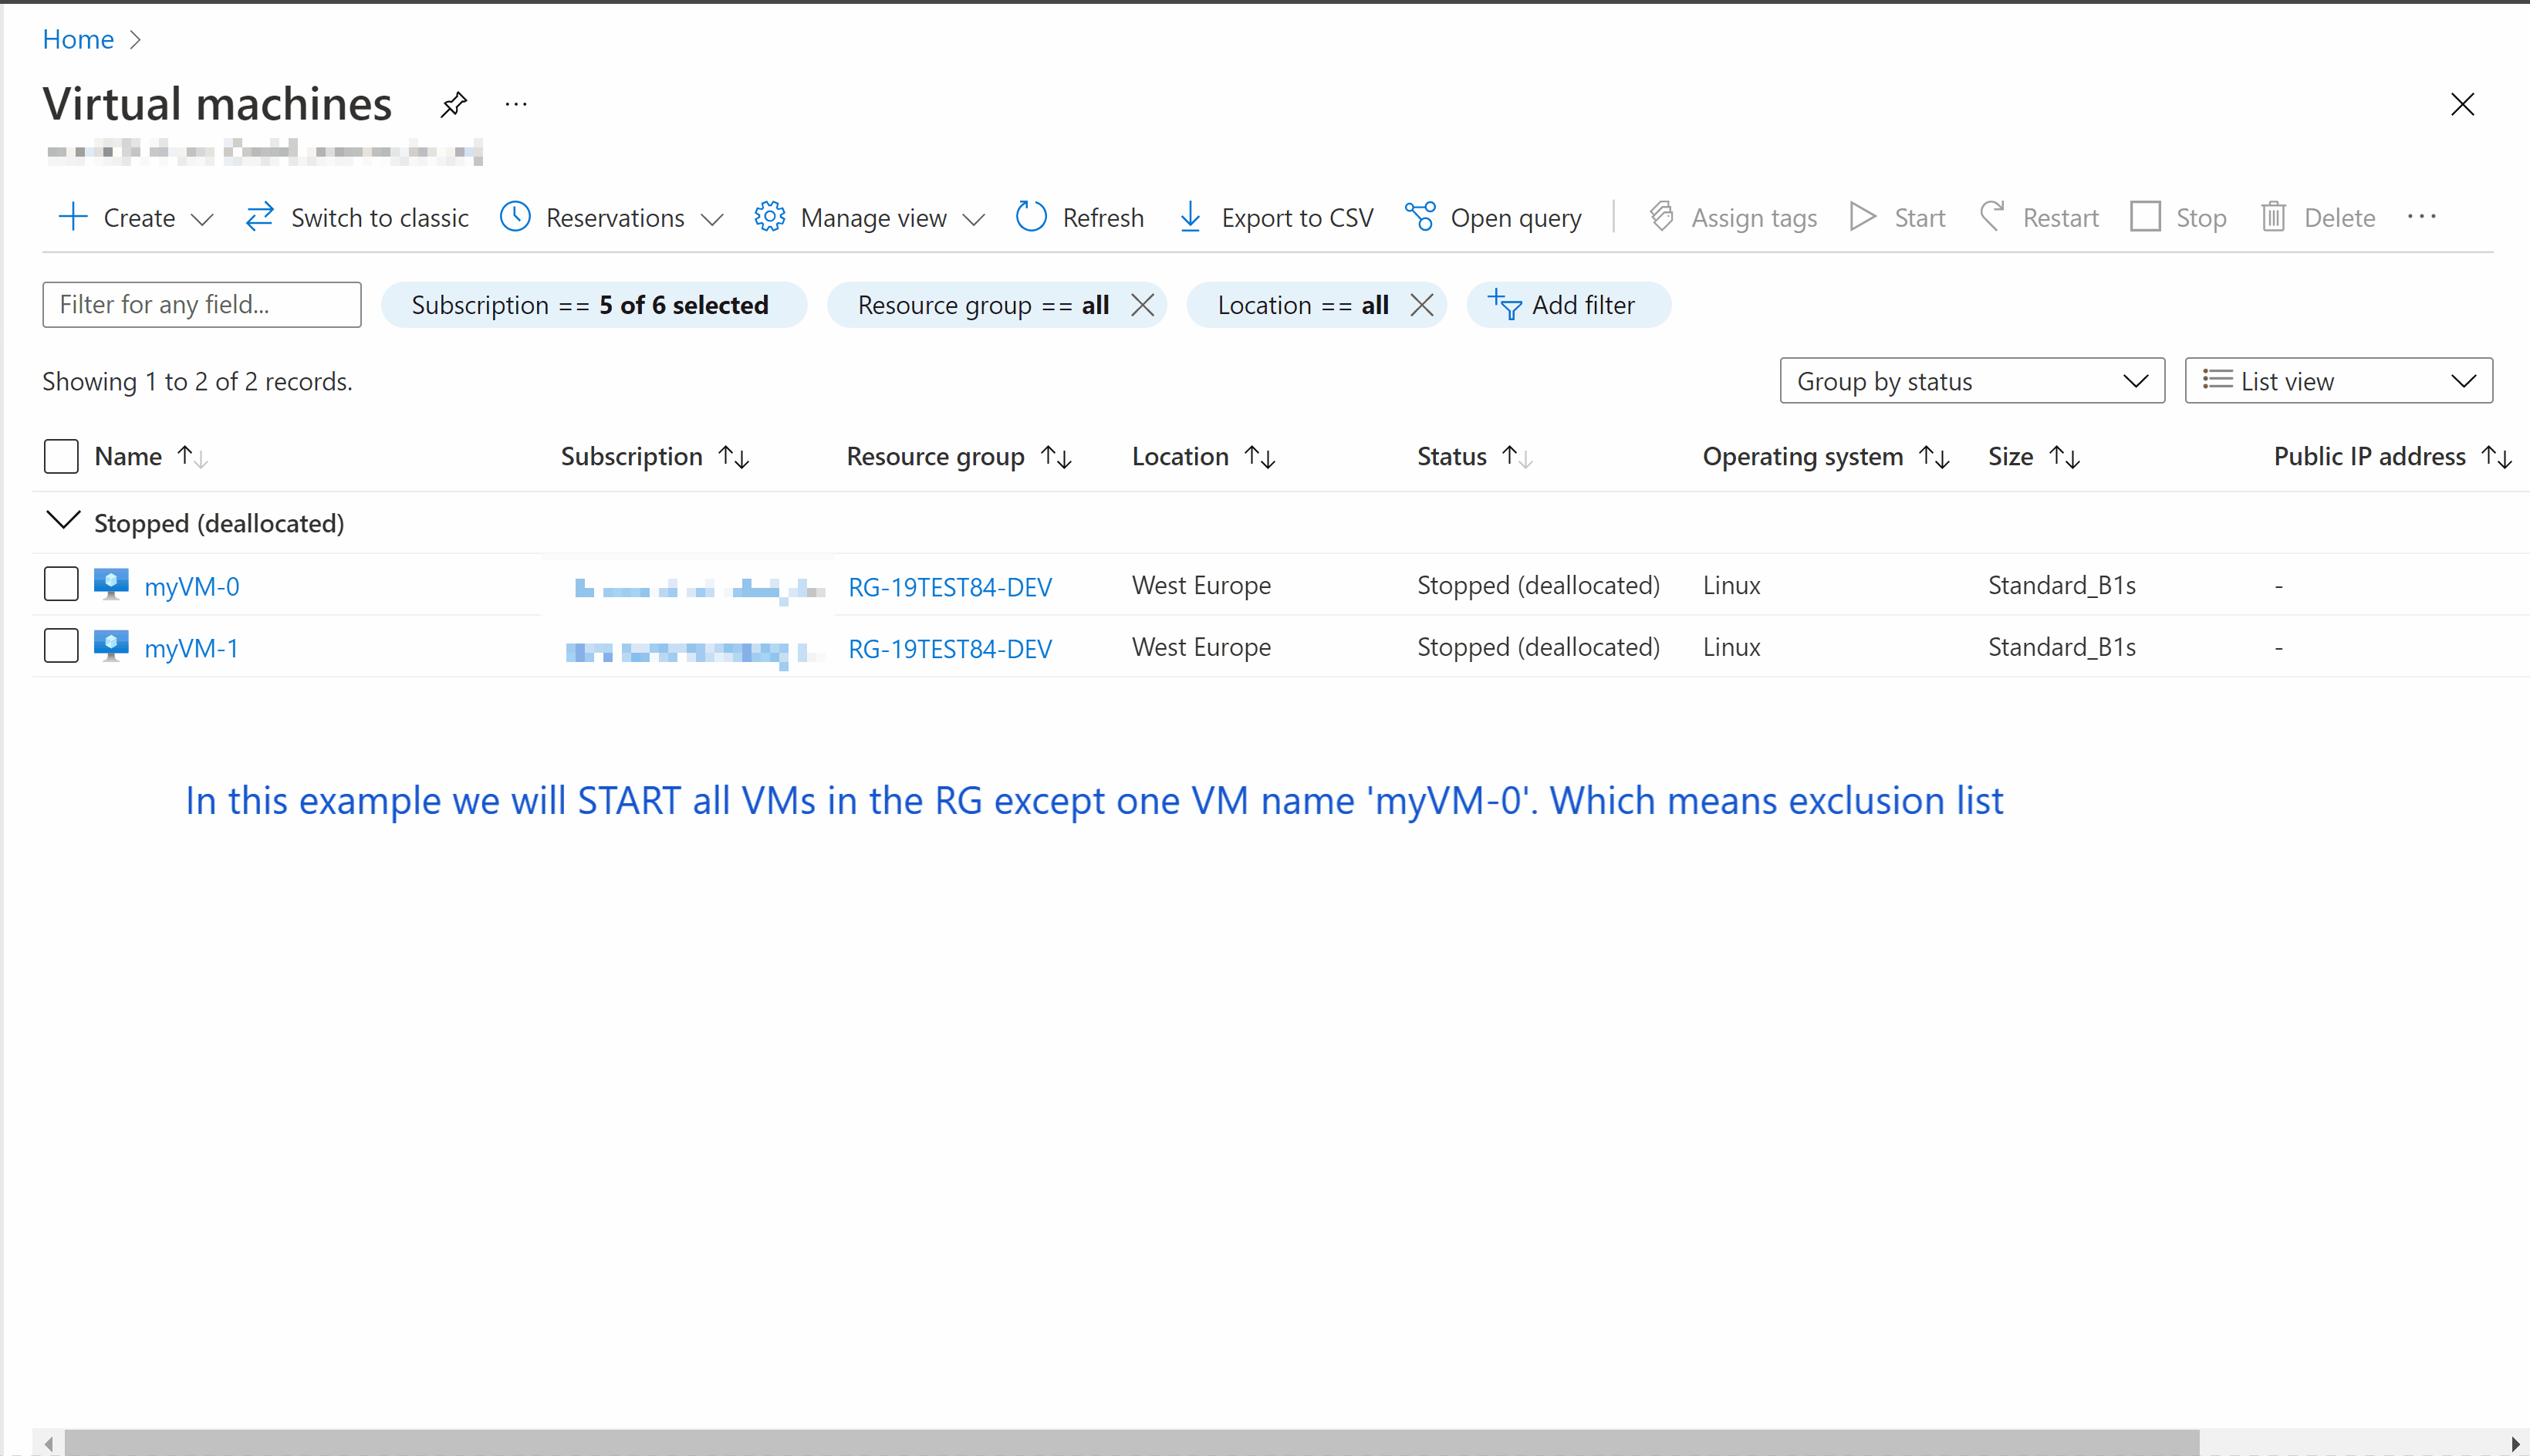Check the select-all checkbox in Name column
Image resolution: width=2530 pixels, height=1456 pixels.
(x=61, y=456)
